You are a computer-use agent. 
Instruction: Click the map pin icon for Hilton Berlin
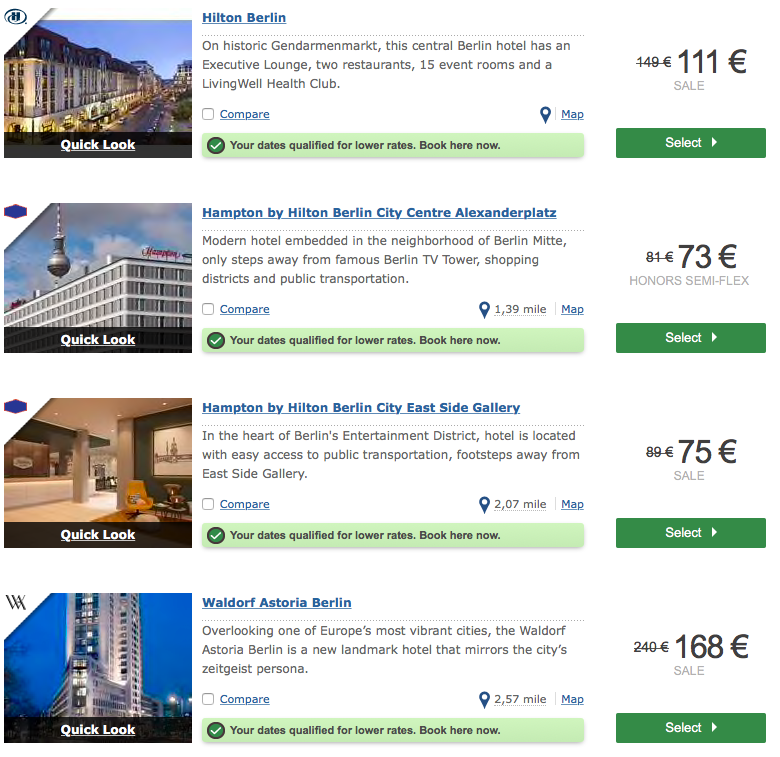tap(545, 115)
